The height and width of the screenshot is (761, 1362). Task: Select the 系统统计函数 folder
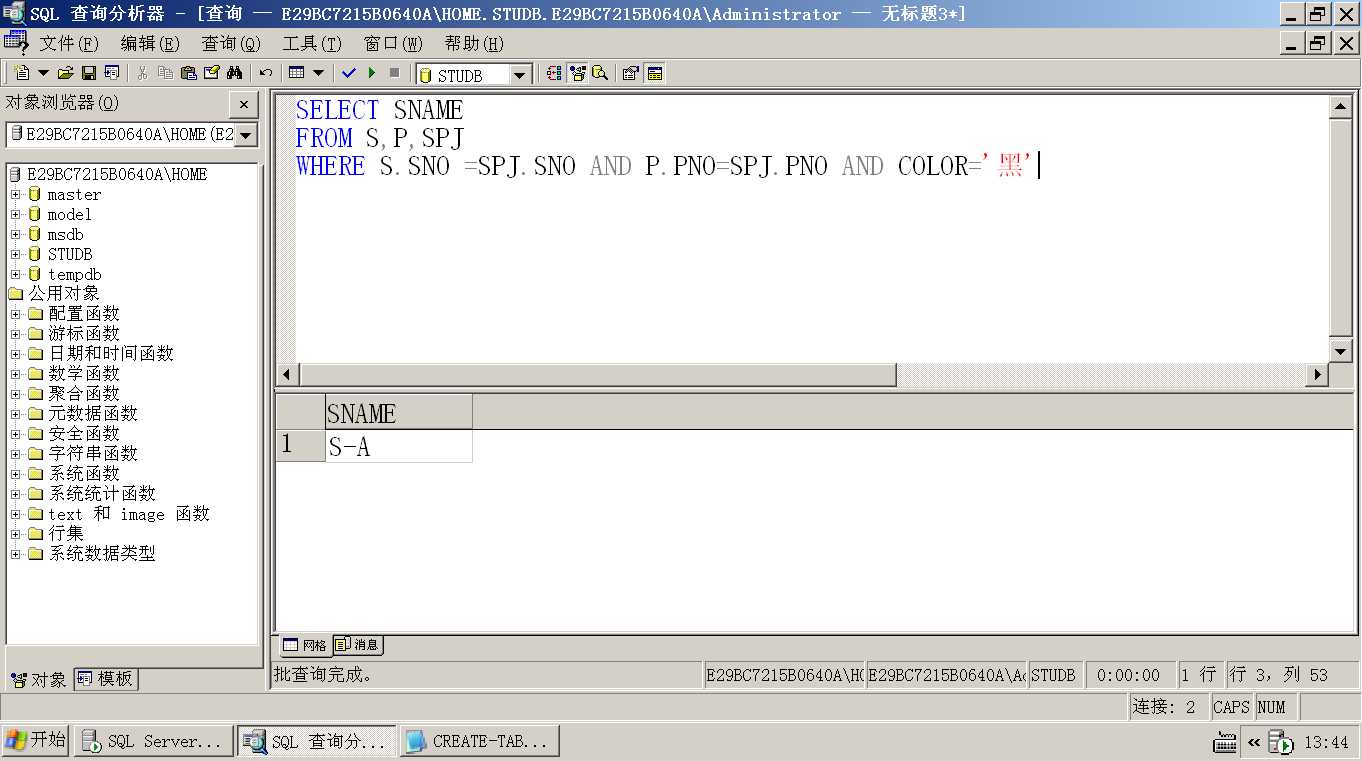(x=102, y=493)
